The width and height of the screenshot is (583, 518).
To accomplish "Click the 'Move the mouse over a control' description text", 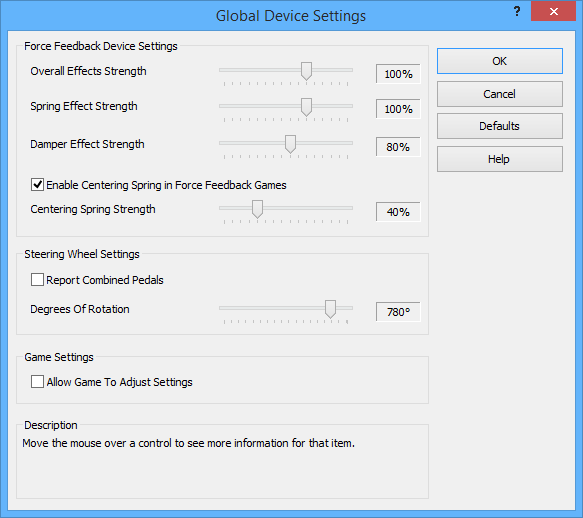I will (189, 443).
